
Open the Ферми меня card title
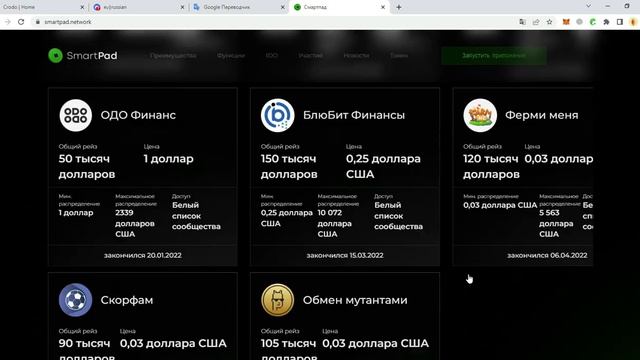542,115
